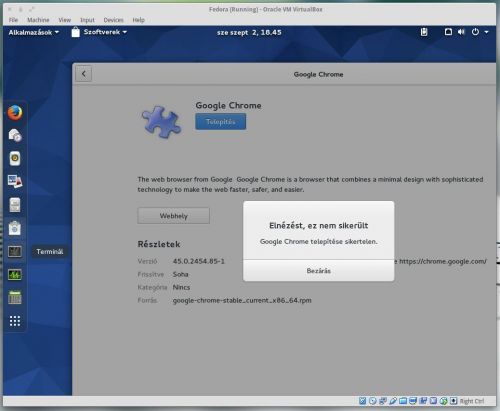Click the power icon in top bar

point(475,32)
